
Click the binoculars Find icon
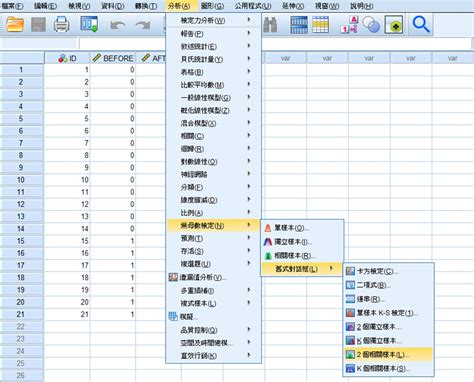coord(270,25)
